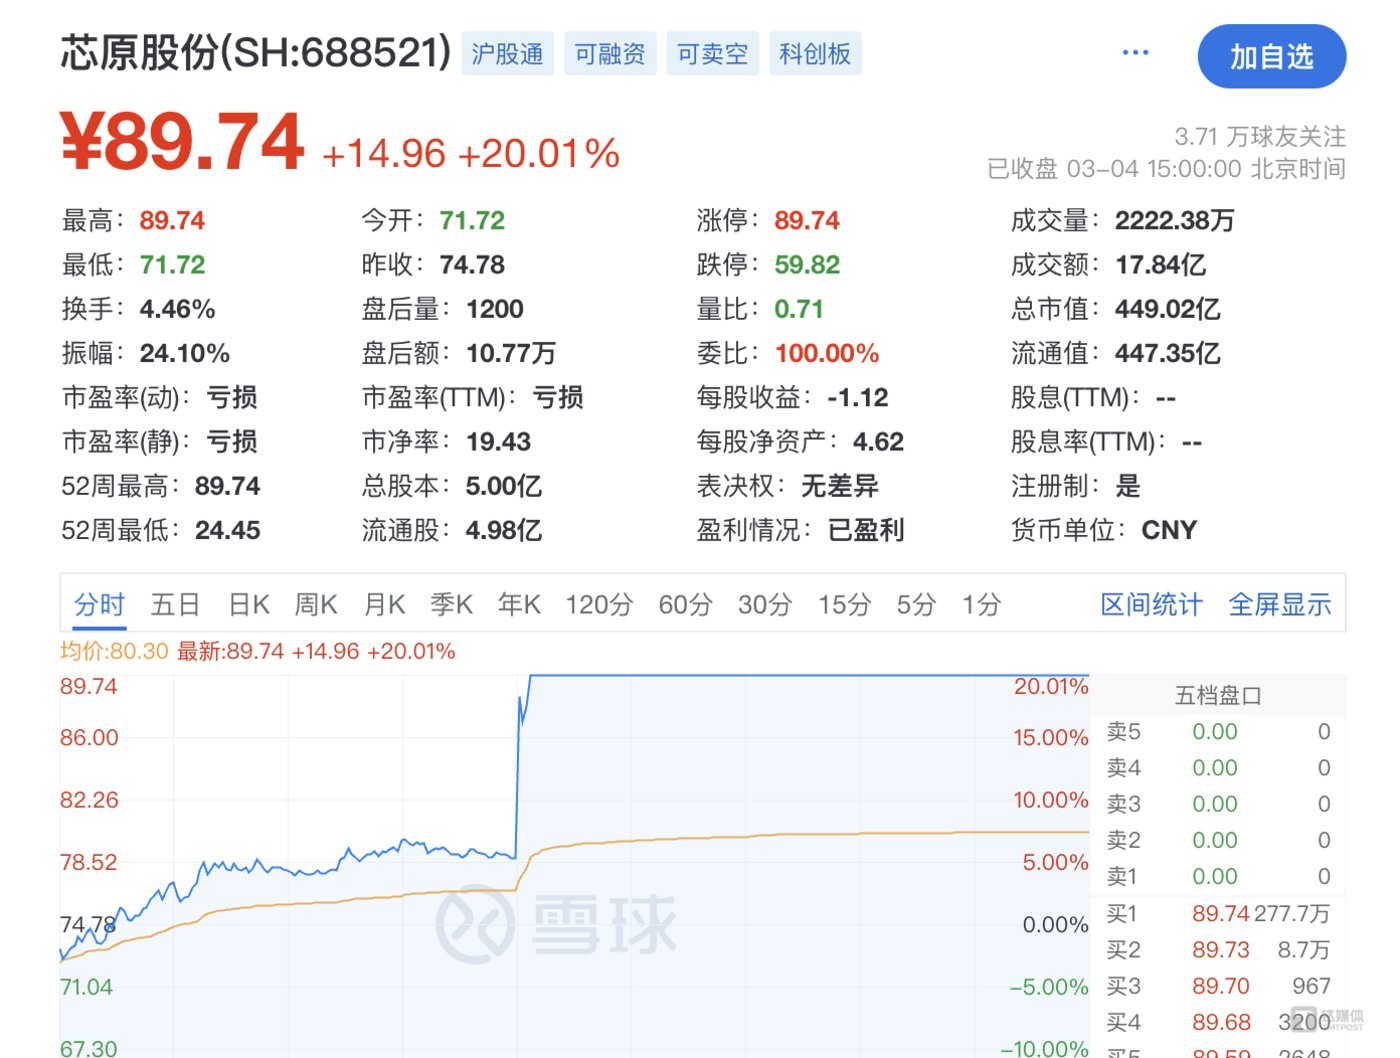This screenshot has height=1058, width=1400.
Task: Click the 量比 value 0.71
Action: (799, 309)
